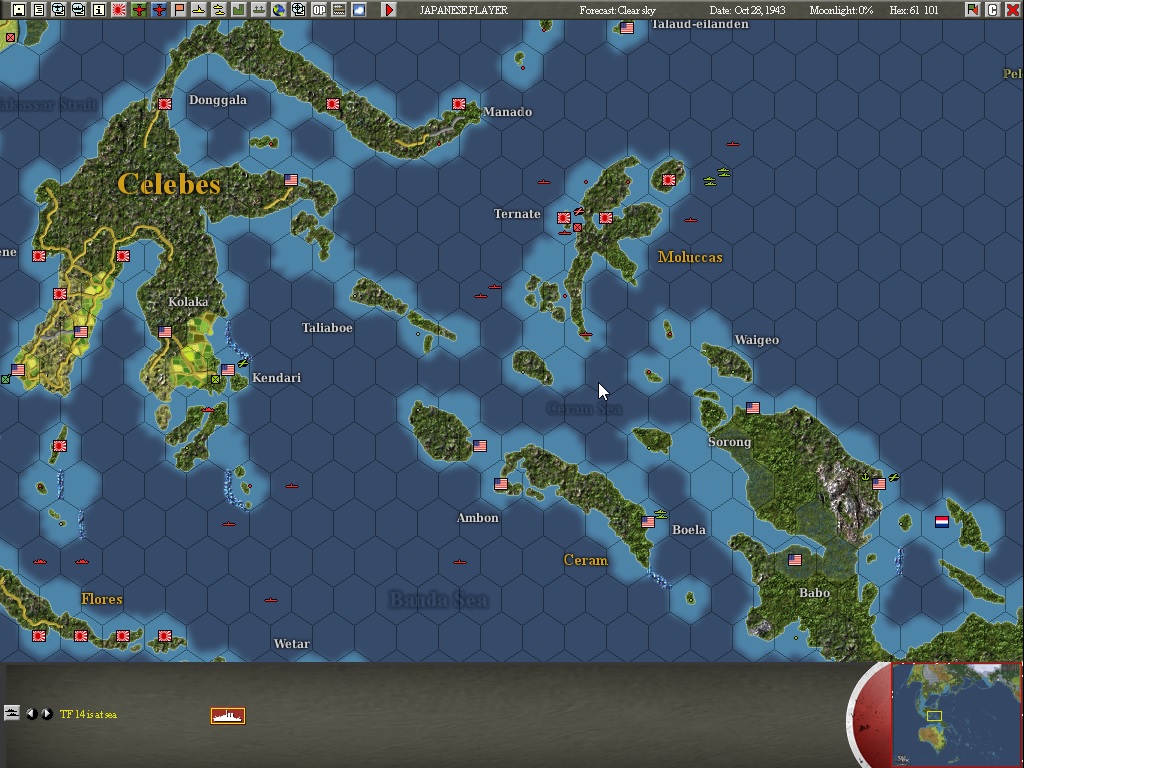Select the US flag near Sorong
Image resolution: width=1152 pixels, height=768 pixels.
coord(753,408)
